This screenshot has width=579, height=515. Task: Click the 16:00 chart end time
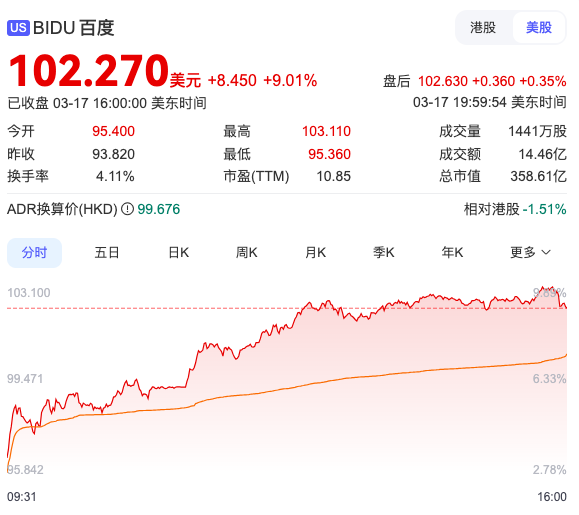click(552, 497)
